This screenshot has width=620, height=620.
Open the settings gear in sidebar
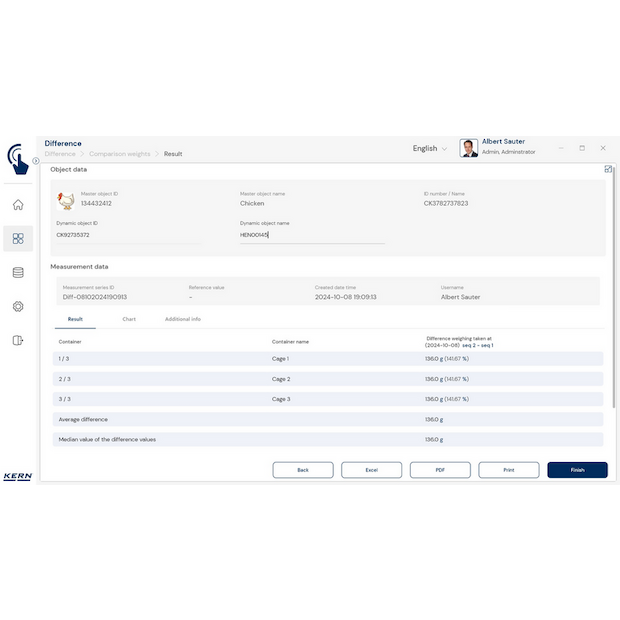(18, 306)
